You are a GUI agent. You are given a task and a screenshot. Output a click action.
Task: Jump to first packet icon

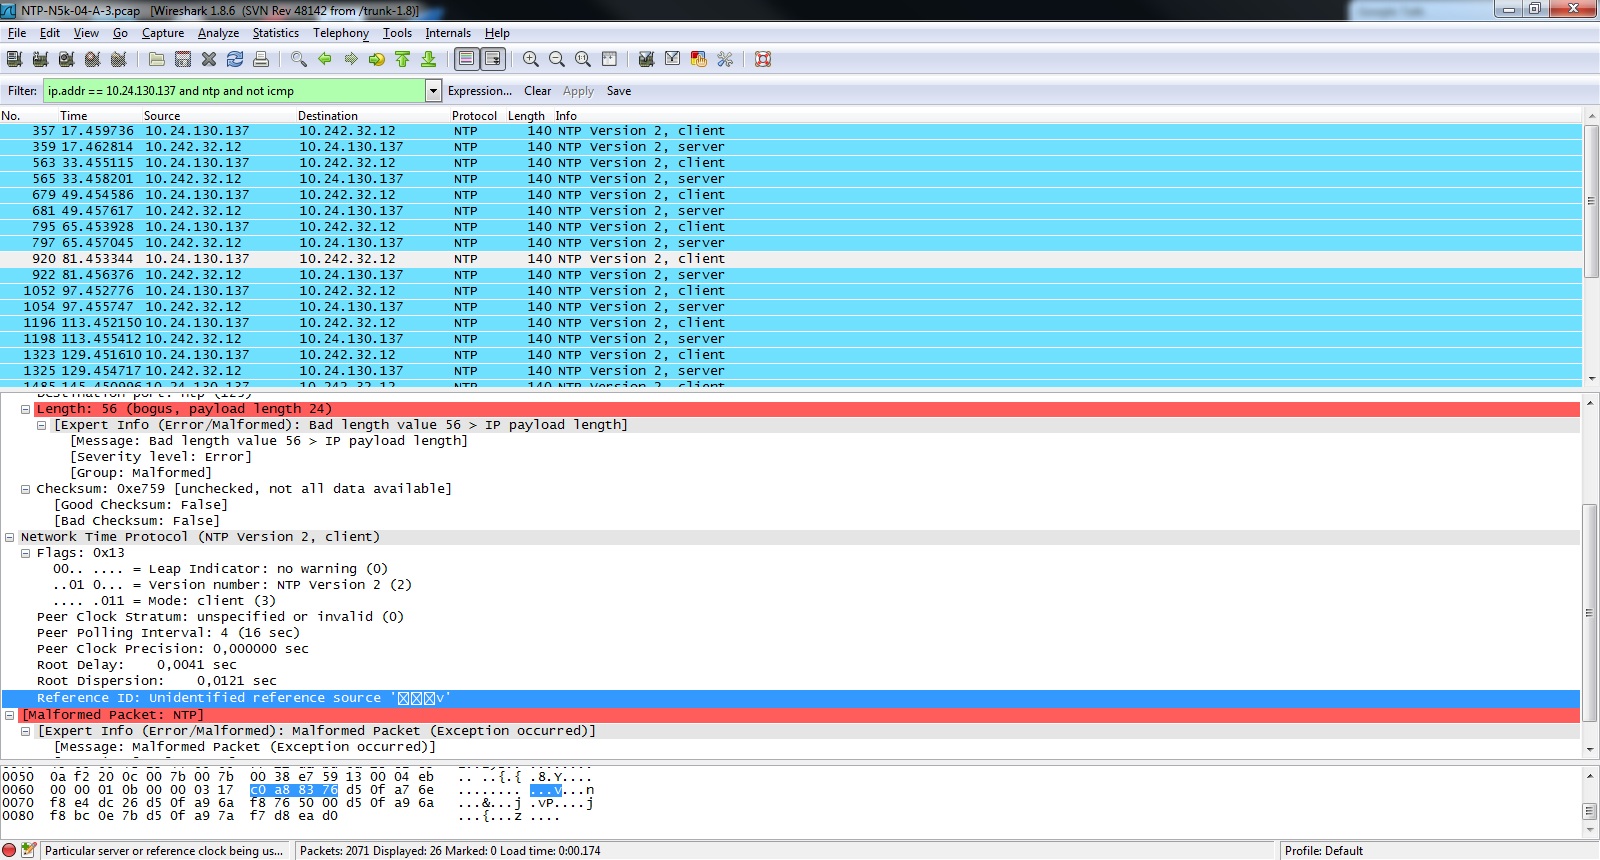click(x=403, y=59)
